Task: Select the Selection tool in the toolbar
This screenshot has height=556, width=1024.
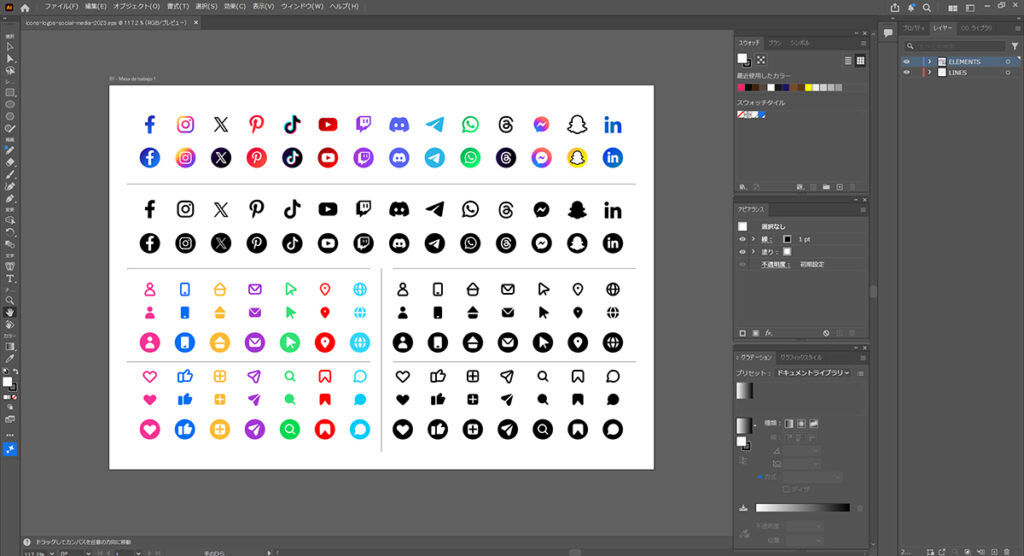Action: coord(10,47)
